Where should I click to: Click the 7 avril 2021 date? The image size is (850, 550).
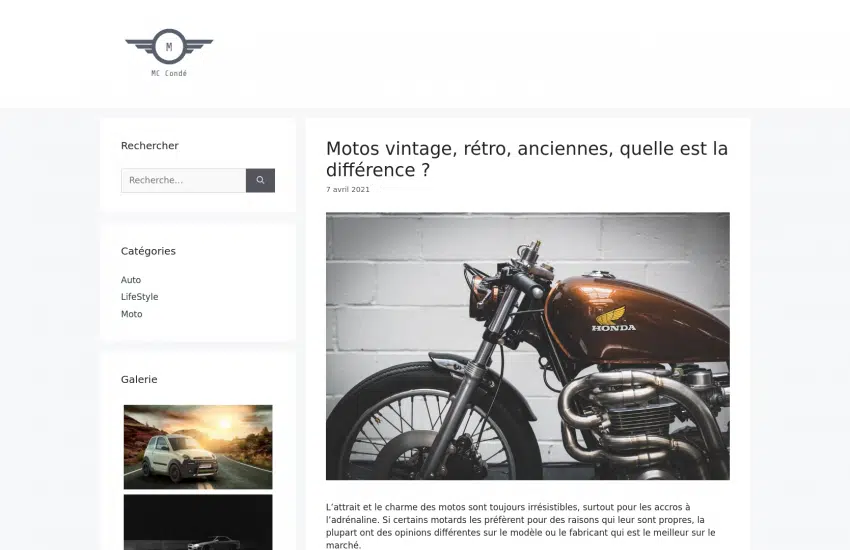pyautogui.click(x=347, y=189)
